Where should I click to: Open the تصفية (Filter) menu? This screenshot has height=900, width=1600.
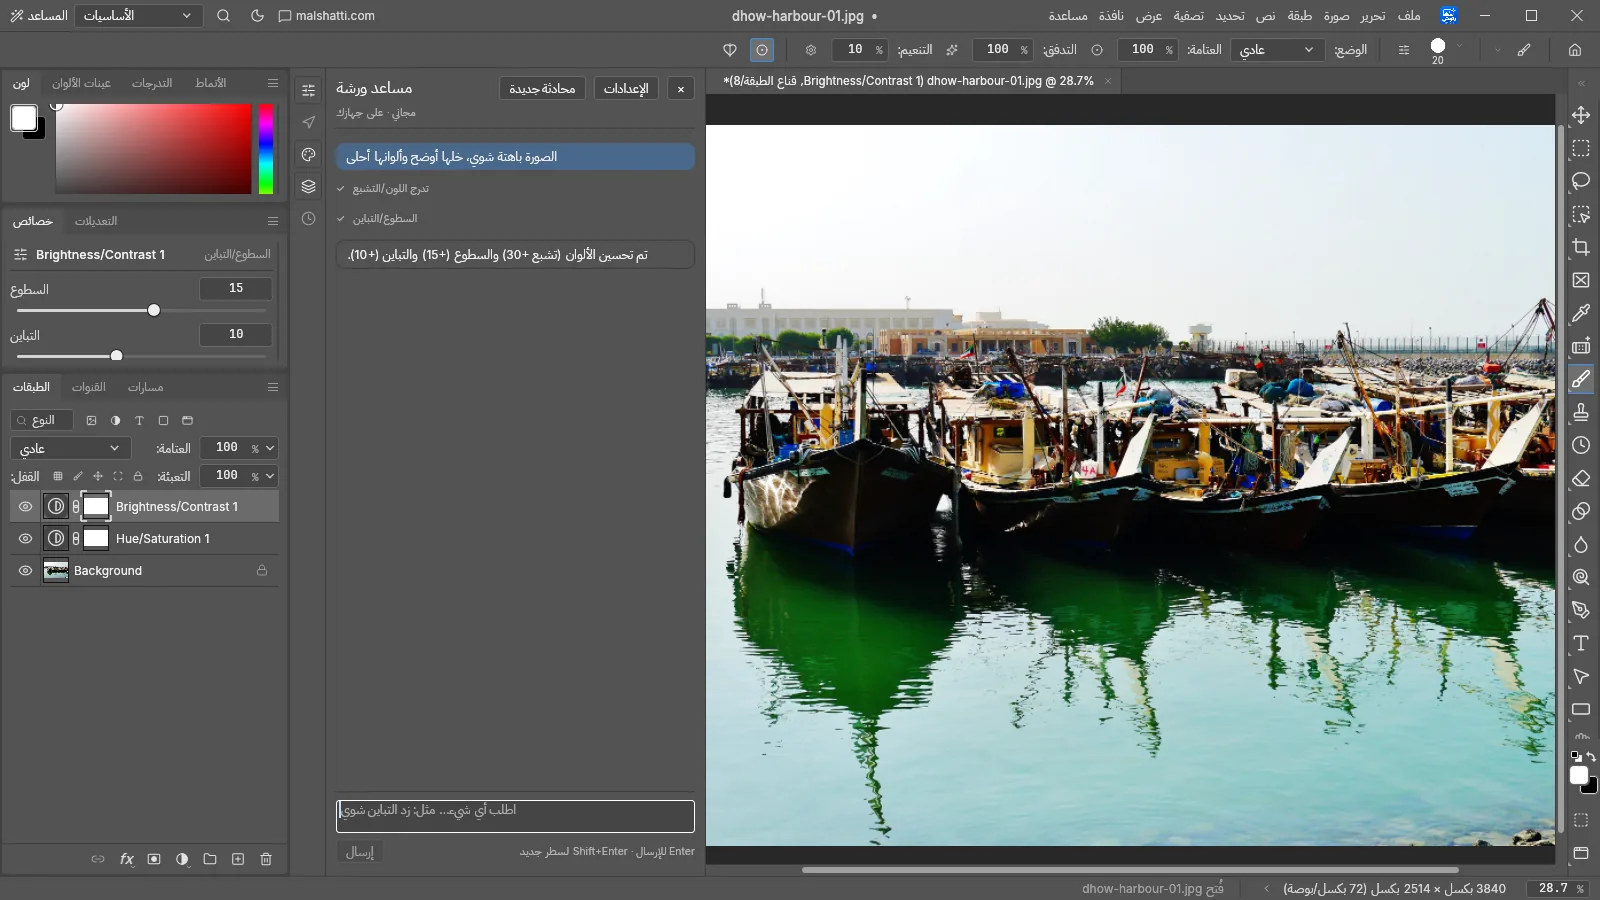(x=1188, y=16)
